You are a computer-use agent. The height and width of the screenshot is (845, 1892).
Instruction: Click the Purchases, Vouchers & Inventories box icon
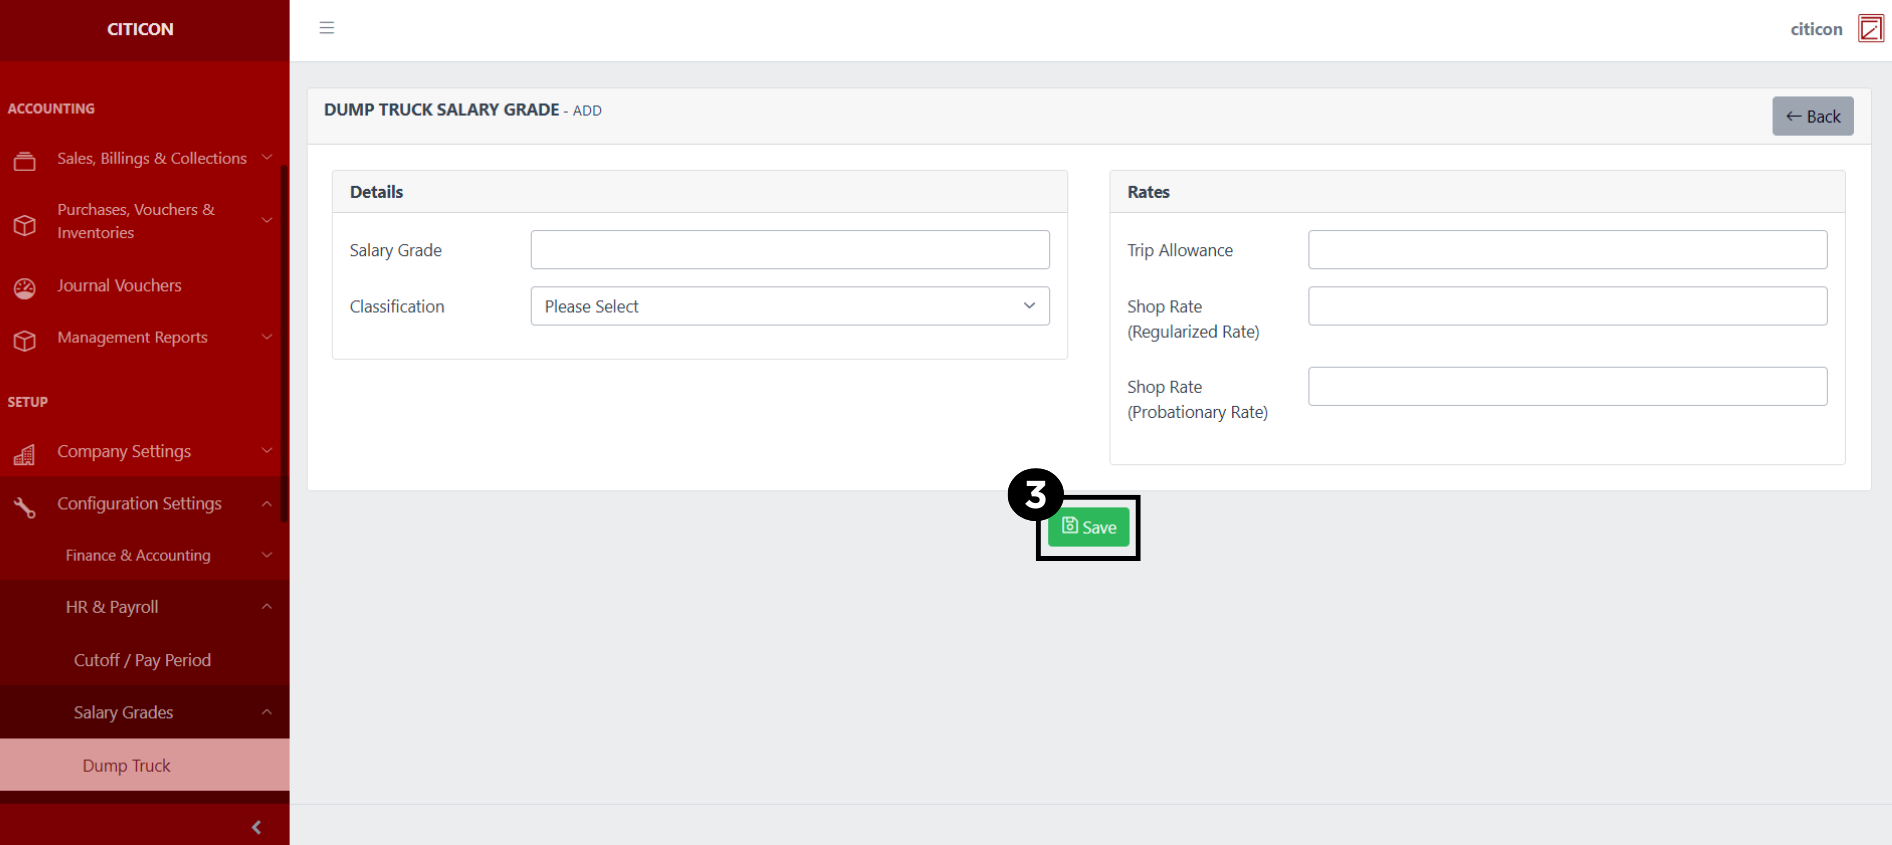pos(25,224)
